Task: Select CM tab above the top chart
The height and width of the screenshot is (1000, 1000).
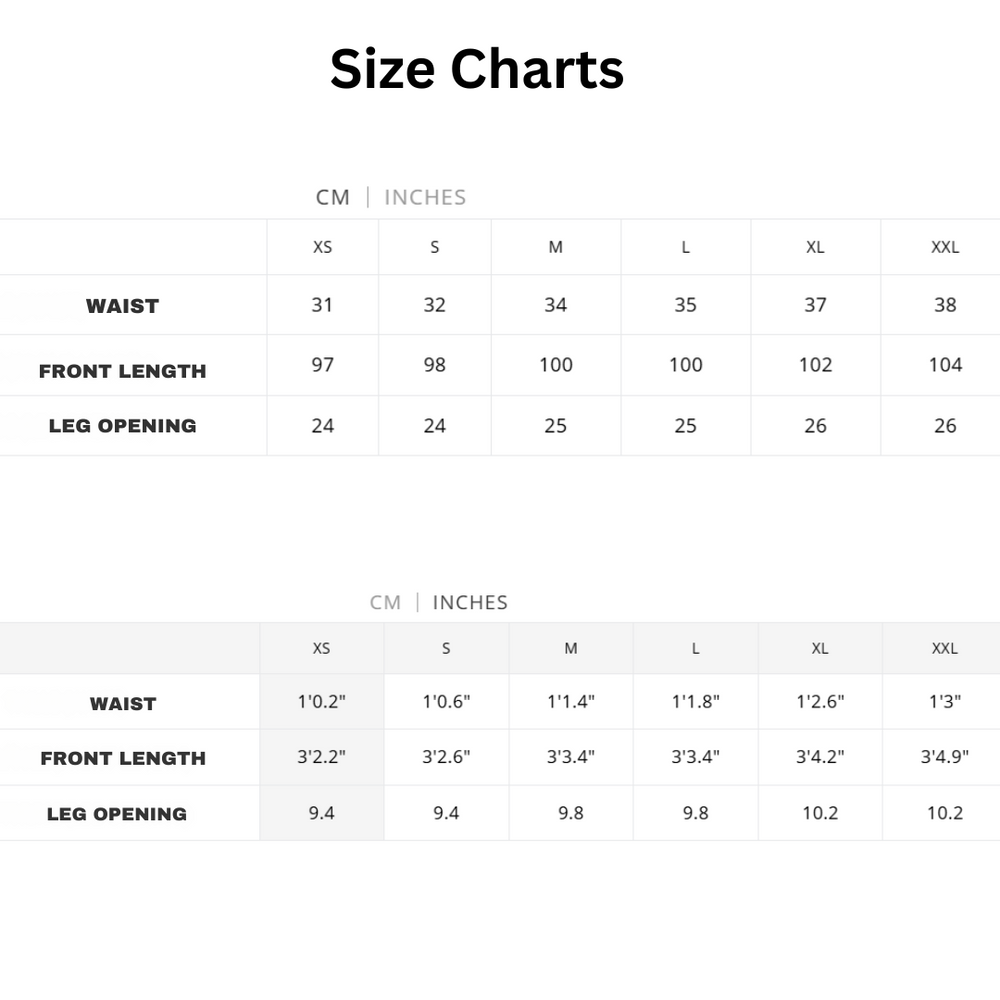Action: pyautogui.click(x=333, y=197)
